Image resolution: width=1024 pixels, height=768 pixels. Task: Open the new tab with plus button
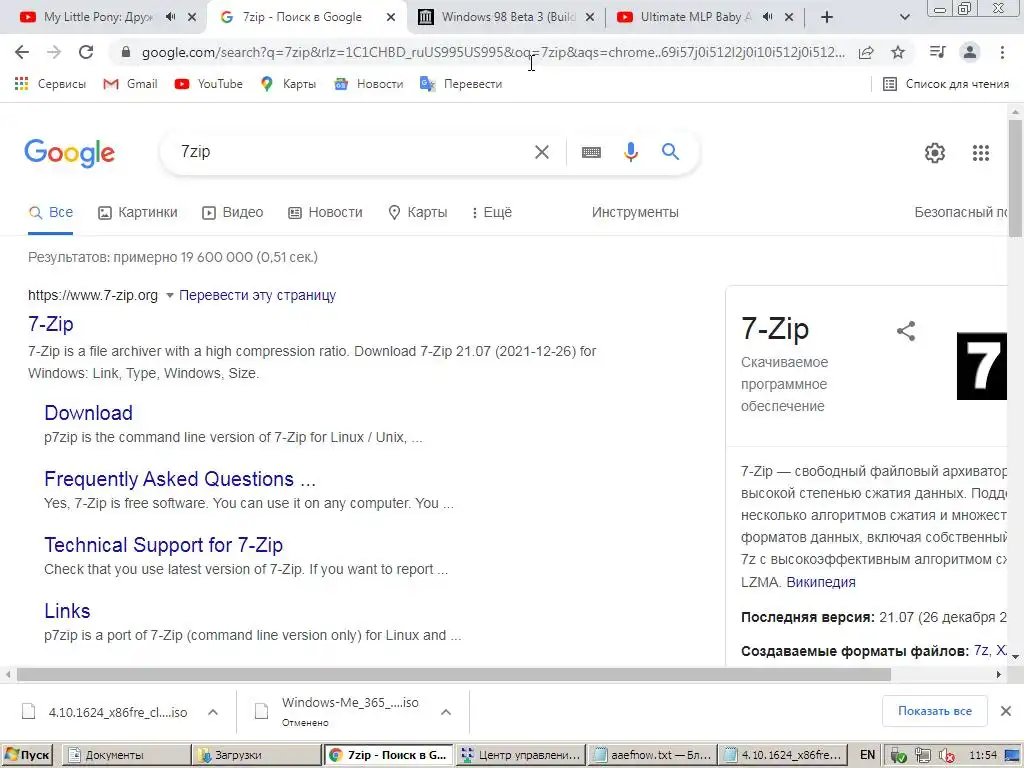coord(827,18)
